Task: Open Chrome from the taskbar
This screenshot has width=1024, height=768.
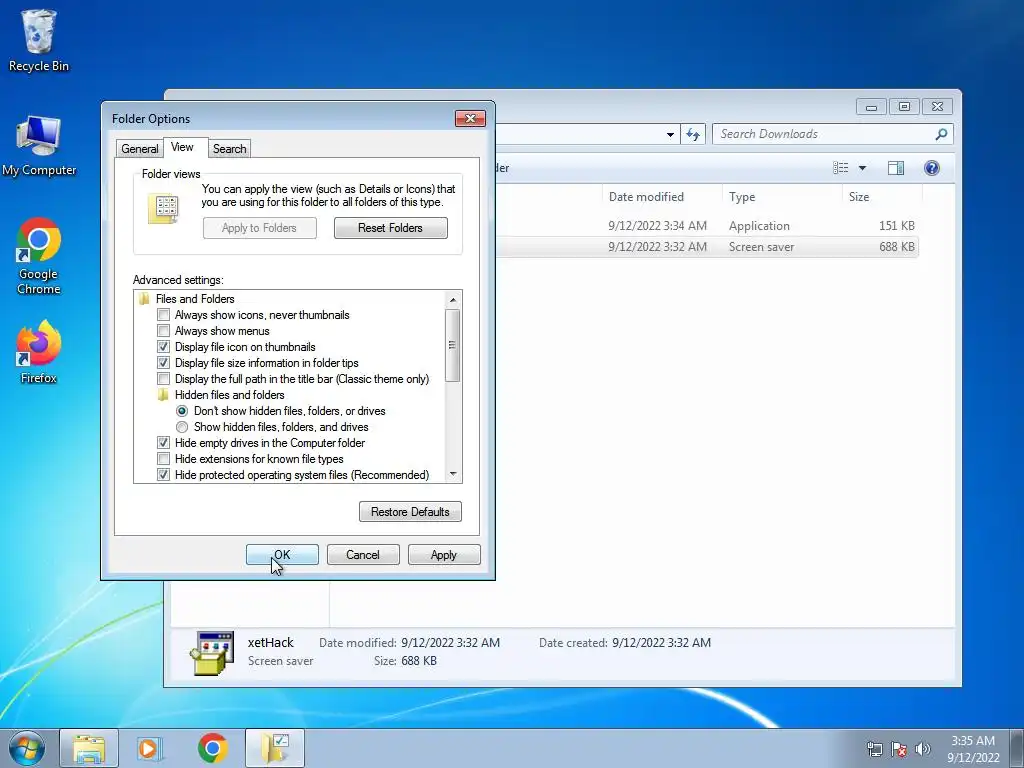Action: (212, 748)
